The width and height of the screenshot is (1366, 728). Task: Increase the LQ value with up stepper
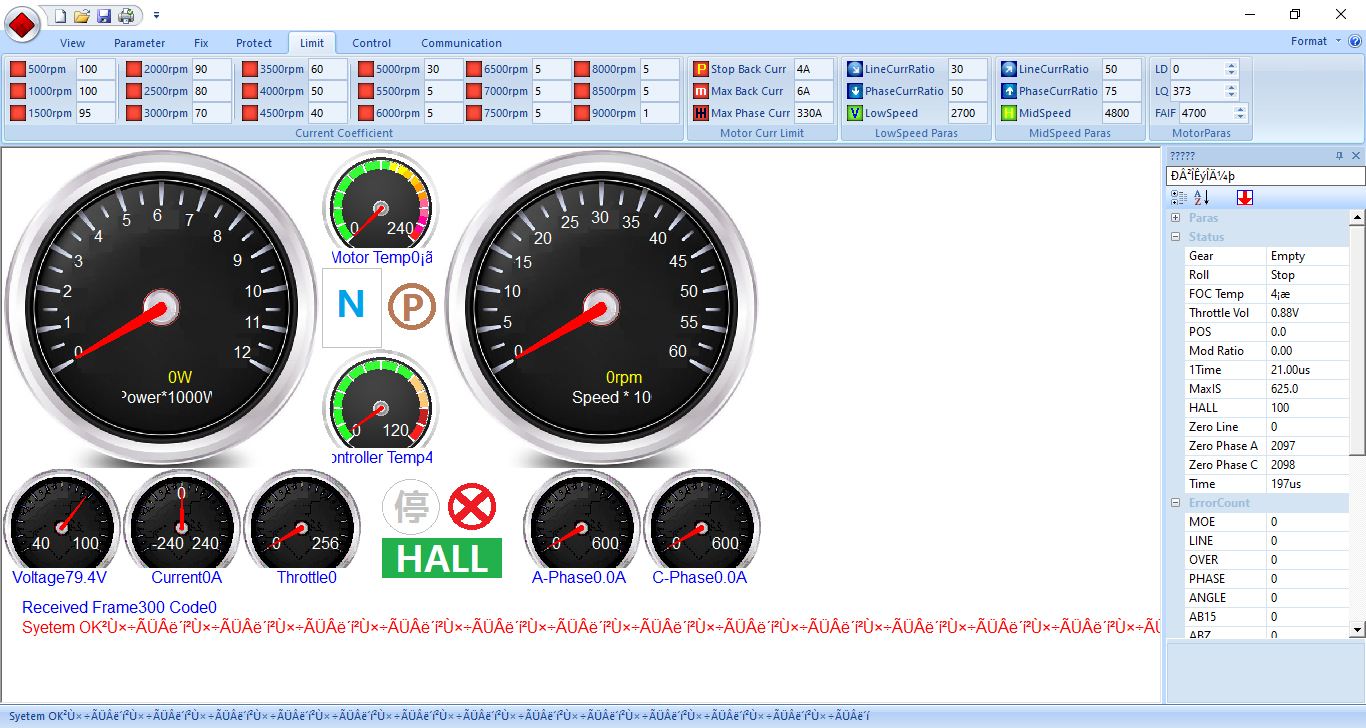1230,87
